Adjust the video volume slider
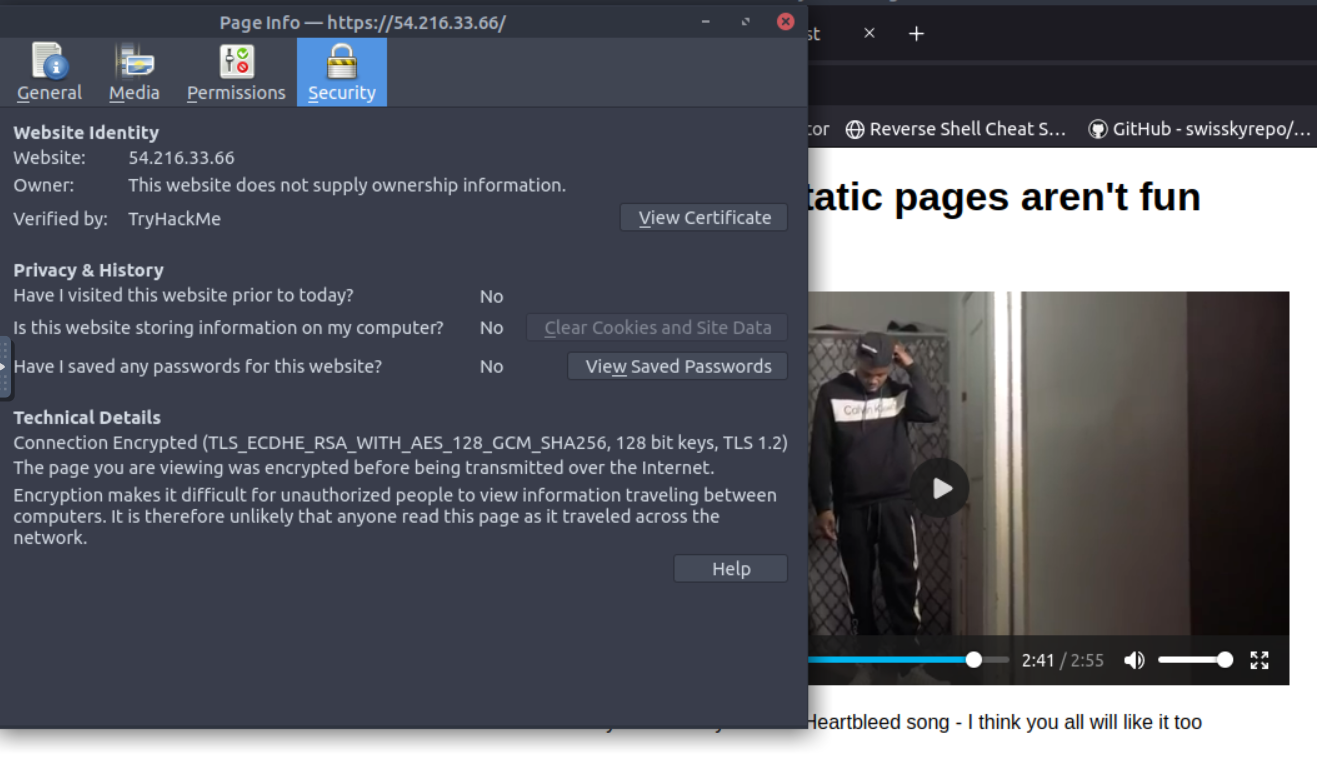This screenshot has height=760, width=1317. [x=1194, y=660]
